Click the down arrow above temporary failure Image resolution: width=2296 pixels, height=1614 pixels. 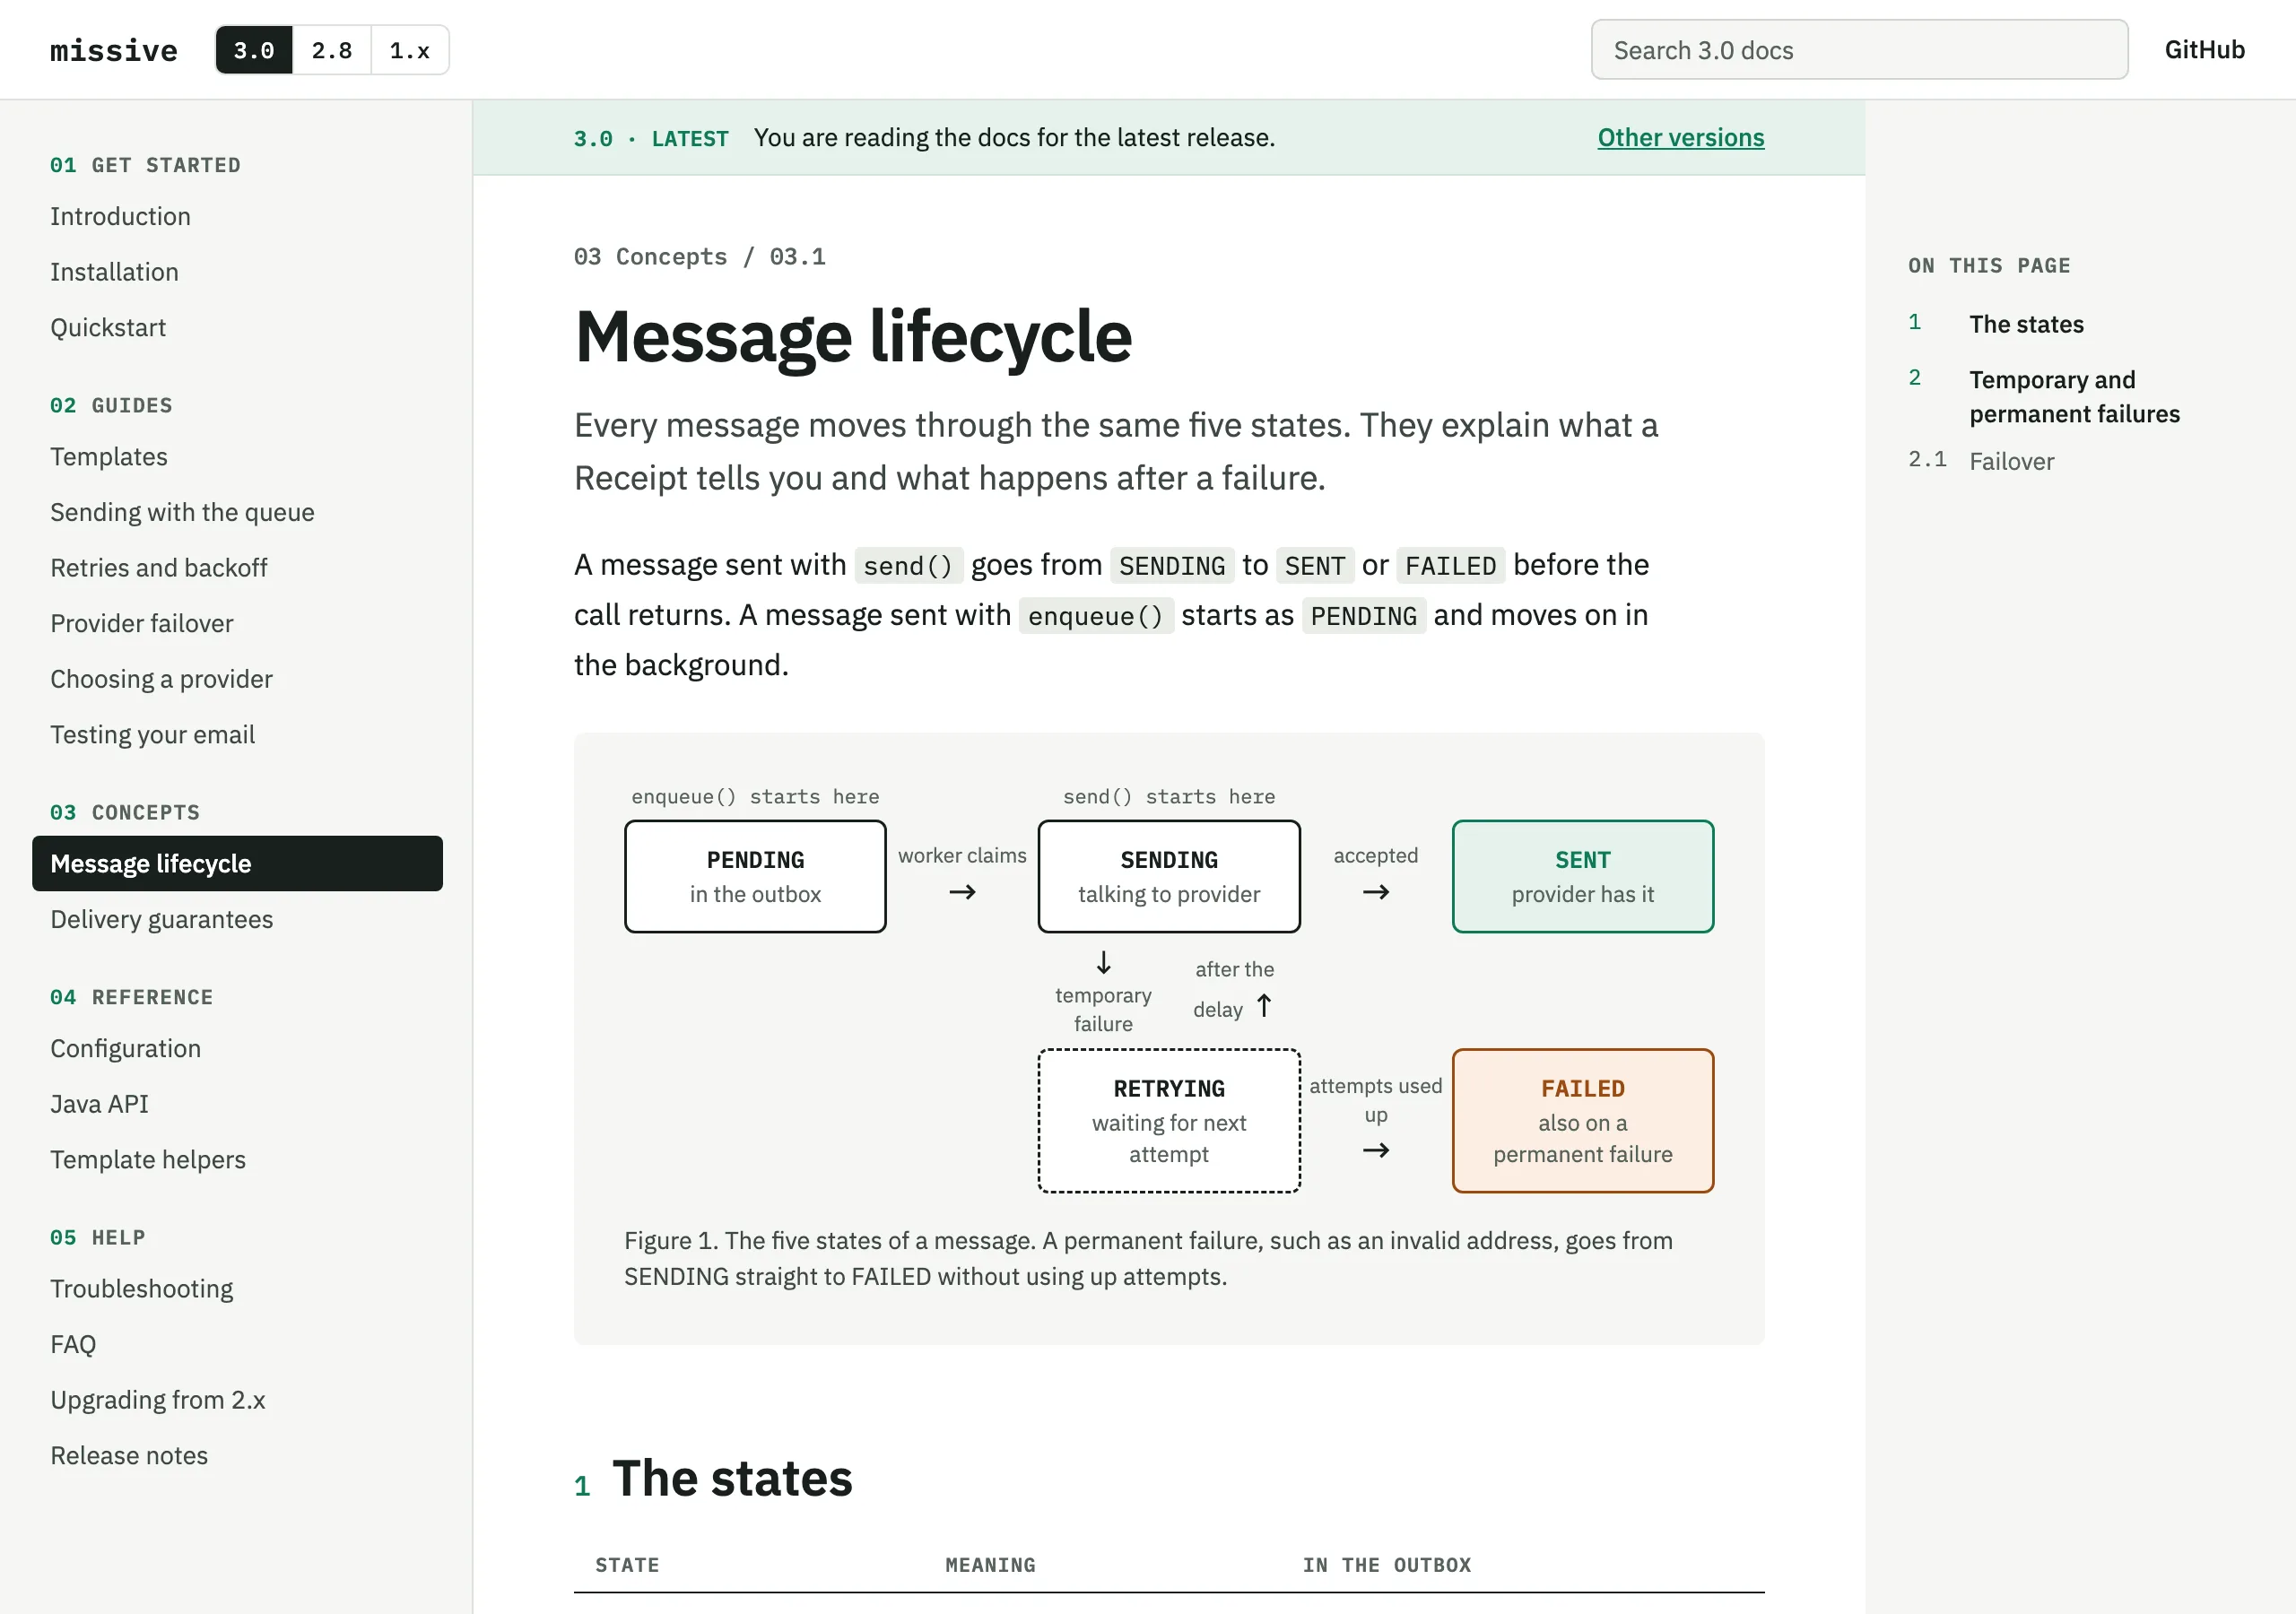[1103, 963]
